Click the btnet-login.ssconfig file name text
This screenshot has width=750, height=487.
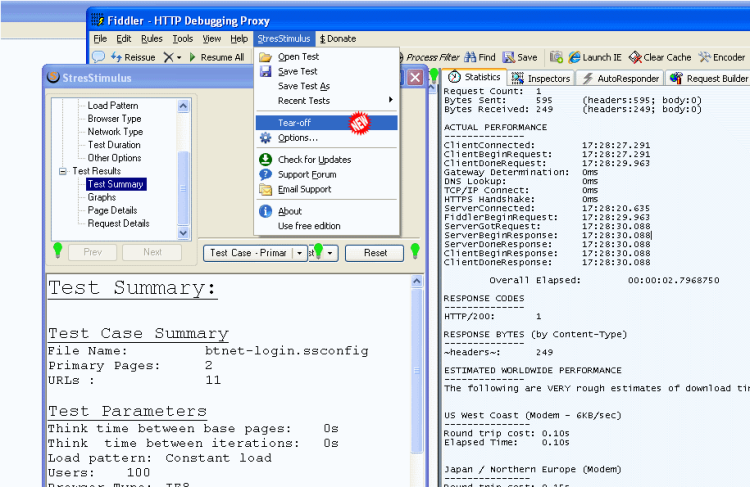287,351
